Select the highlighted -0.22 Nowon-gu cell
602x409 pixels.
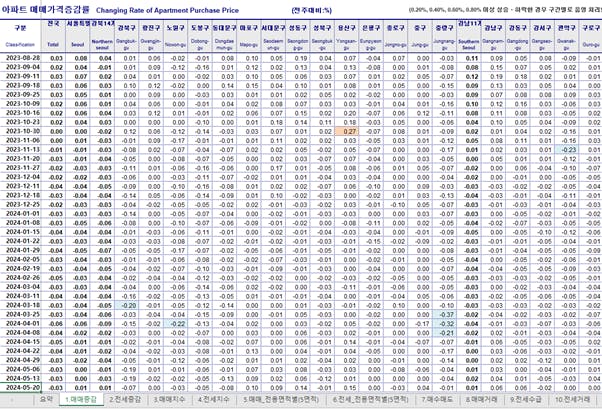click(175, 323)
